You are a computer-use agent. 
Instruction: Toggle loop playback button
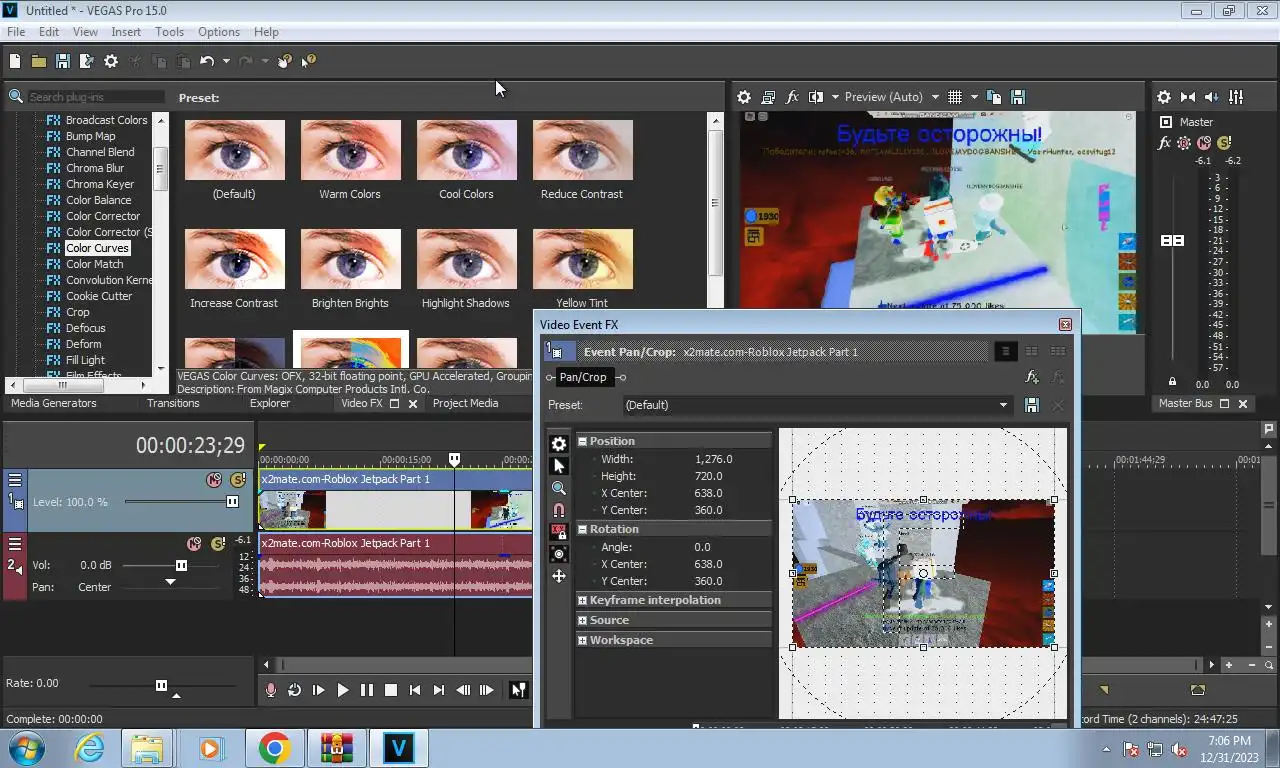click(x=294, y=690)
